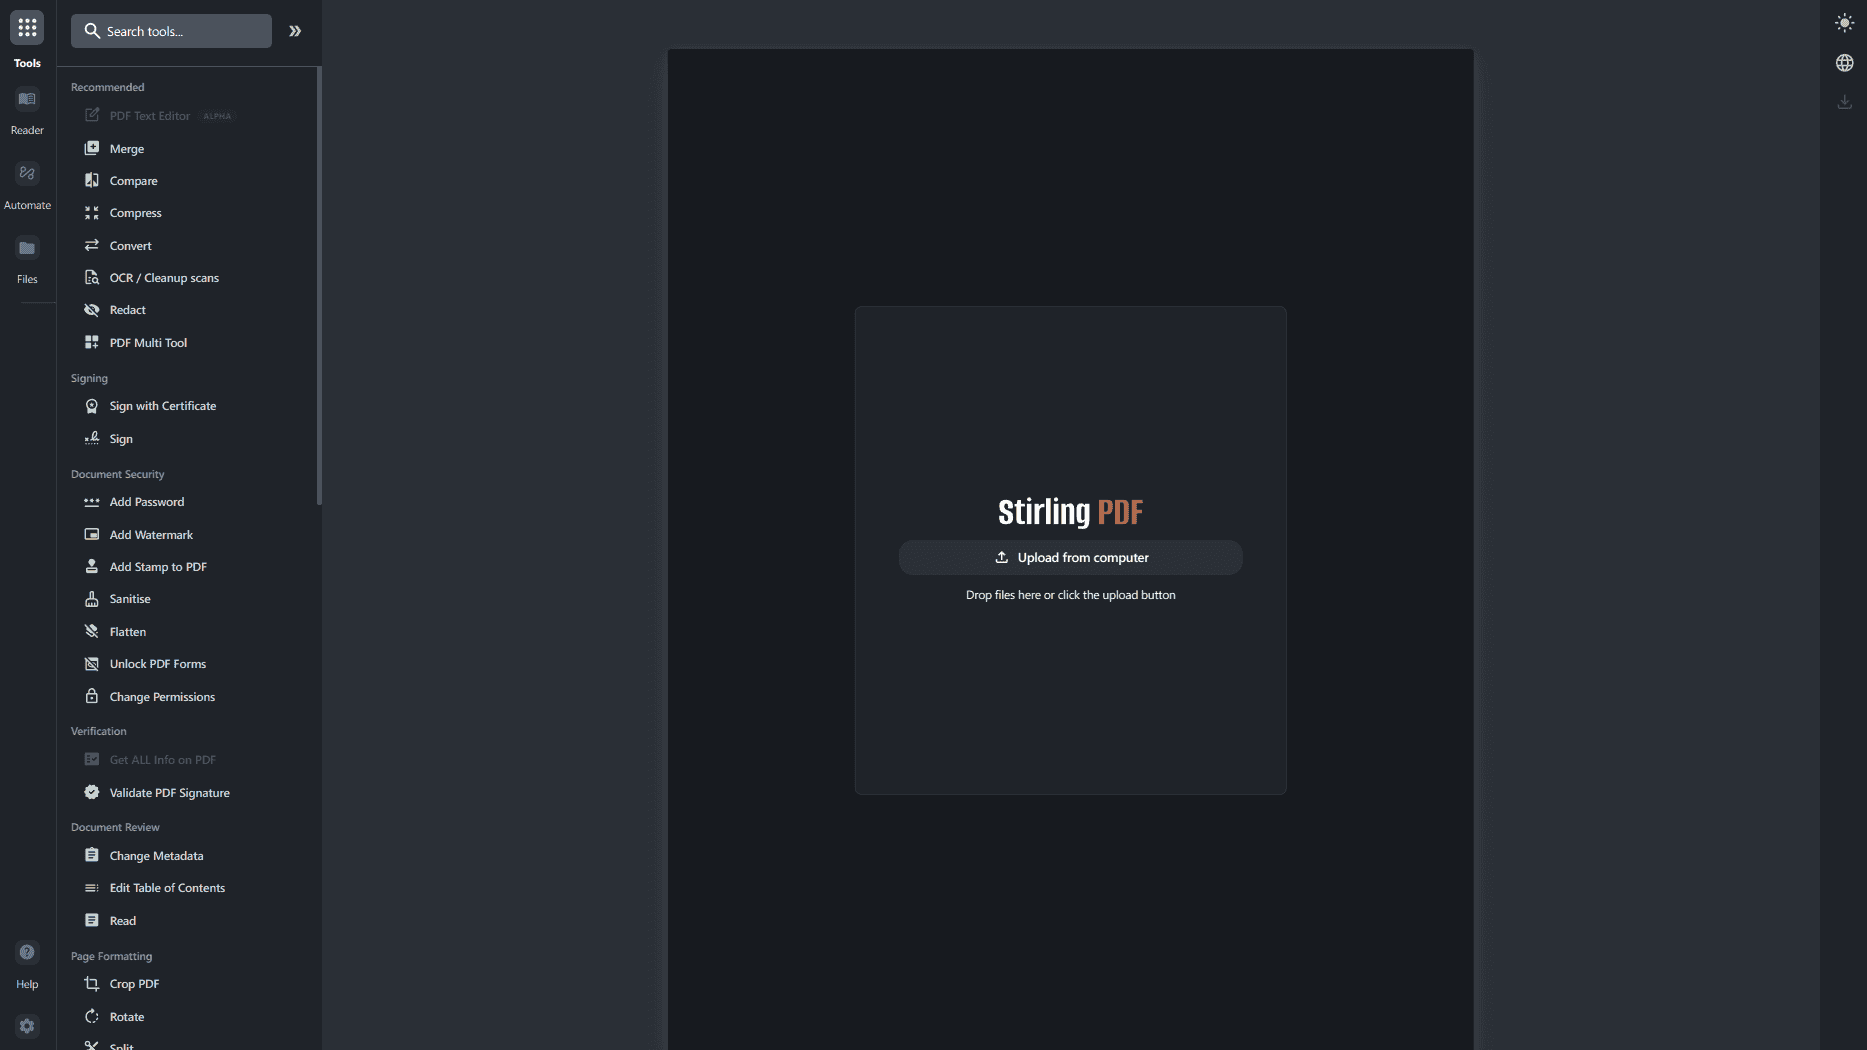Select the Tools grid tab
Image resolution: width=1867 pixels, height=1050 pixels.
pyautogui.click(x=27, y=28)
